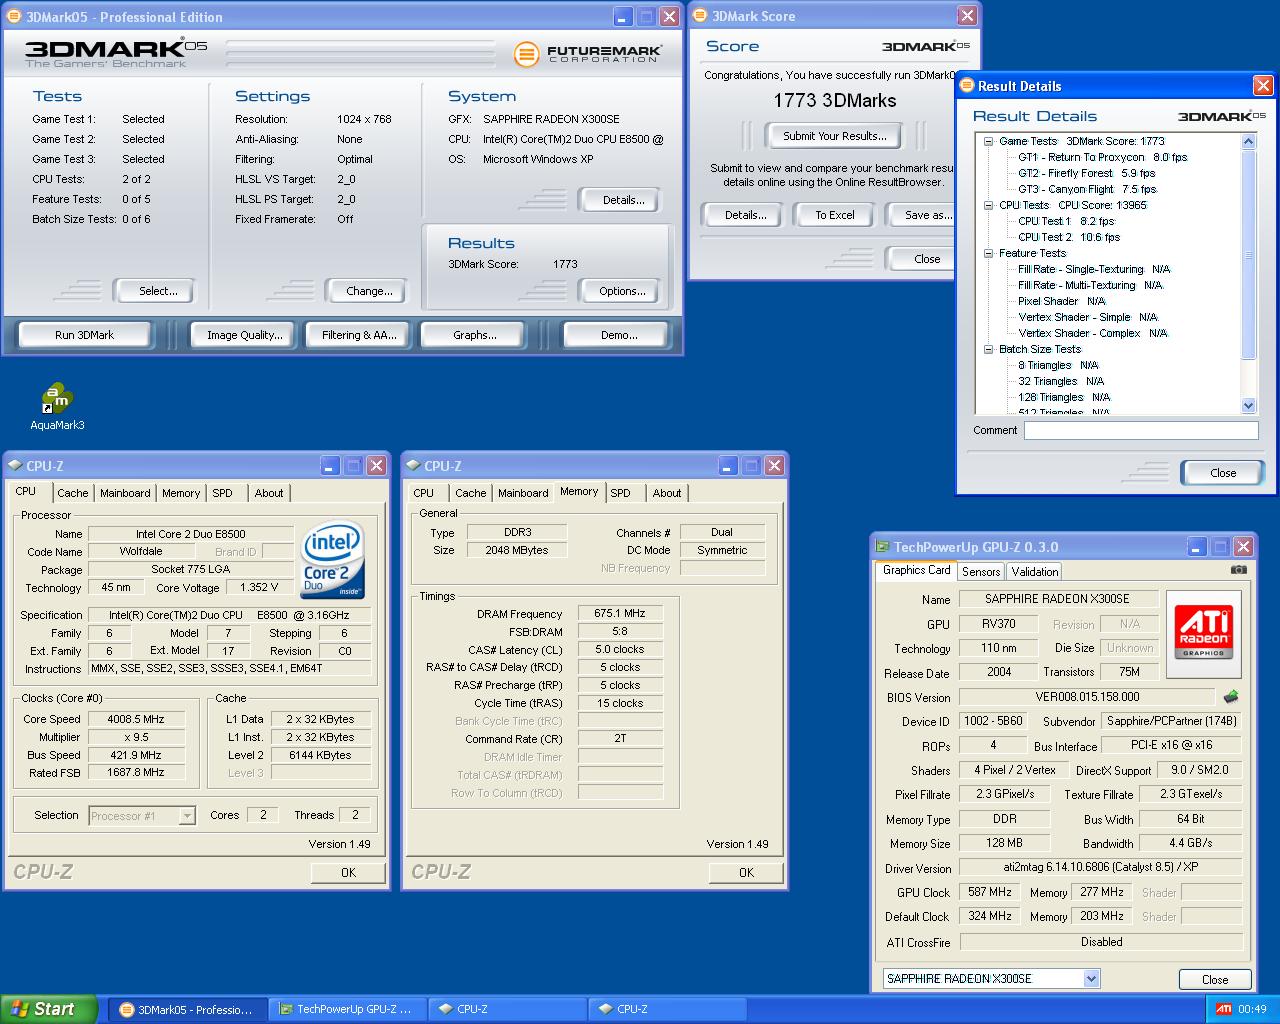This screenshot has width=1280, height=1024.
Task: Click the Options button under Results
Action: [622, 291]
